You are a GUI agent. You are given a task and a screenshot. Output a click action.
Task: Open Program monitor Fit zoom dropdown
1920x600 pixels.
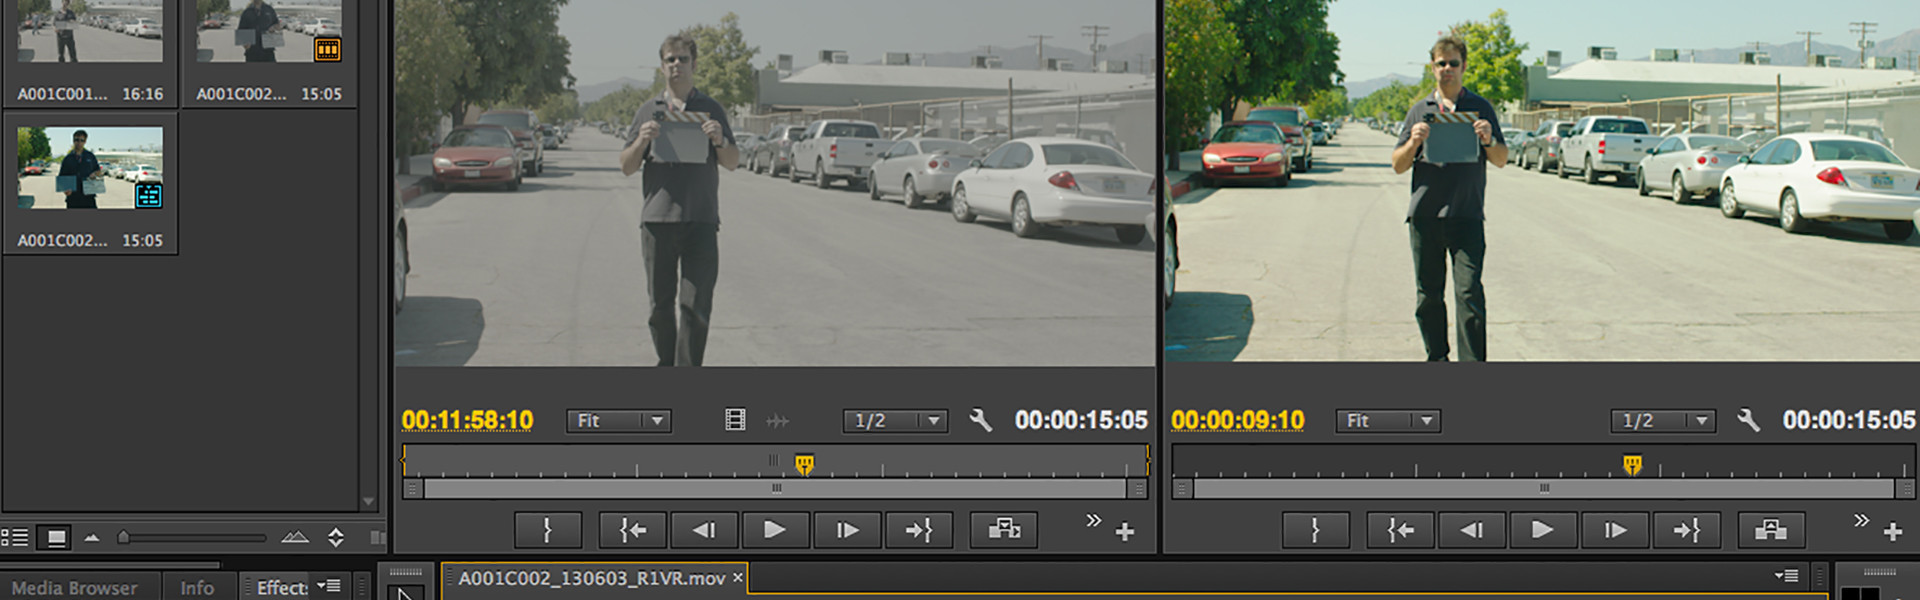coord(1388,421)
